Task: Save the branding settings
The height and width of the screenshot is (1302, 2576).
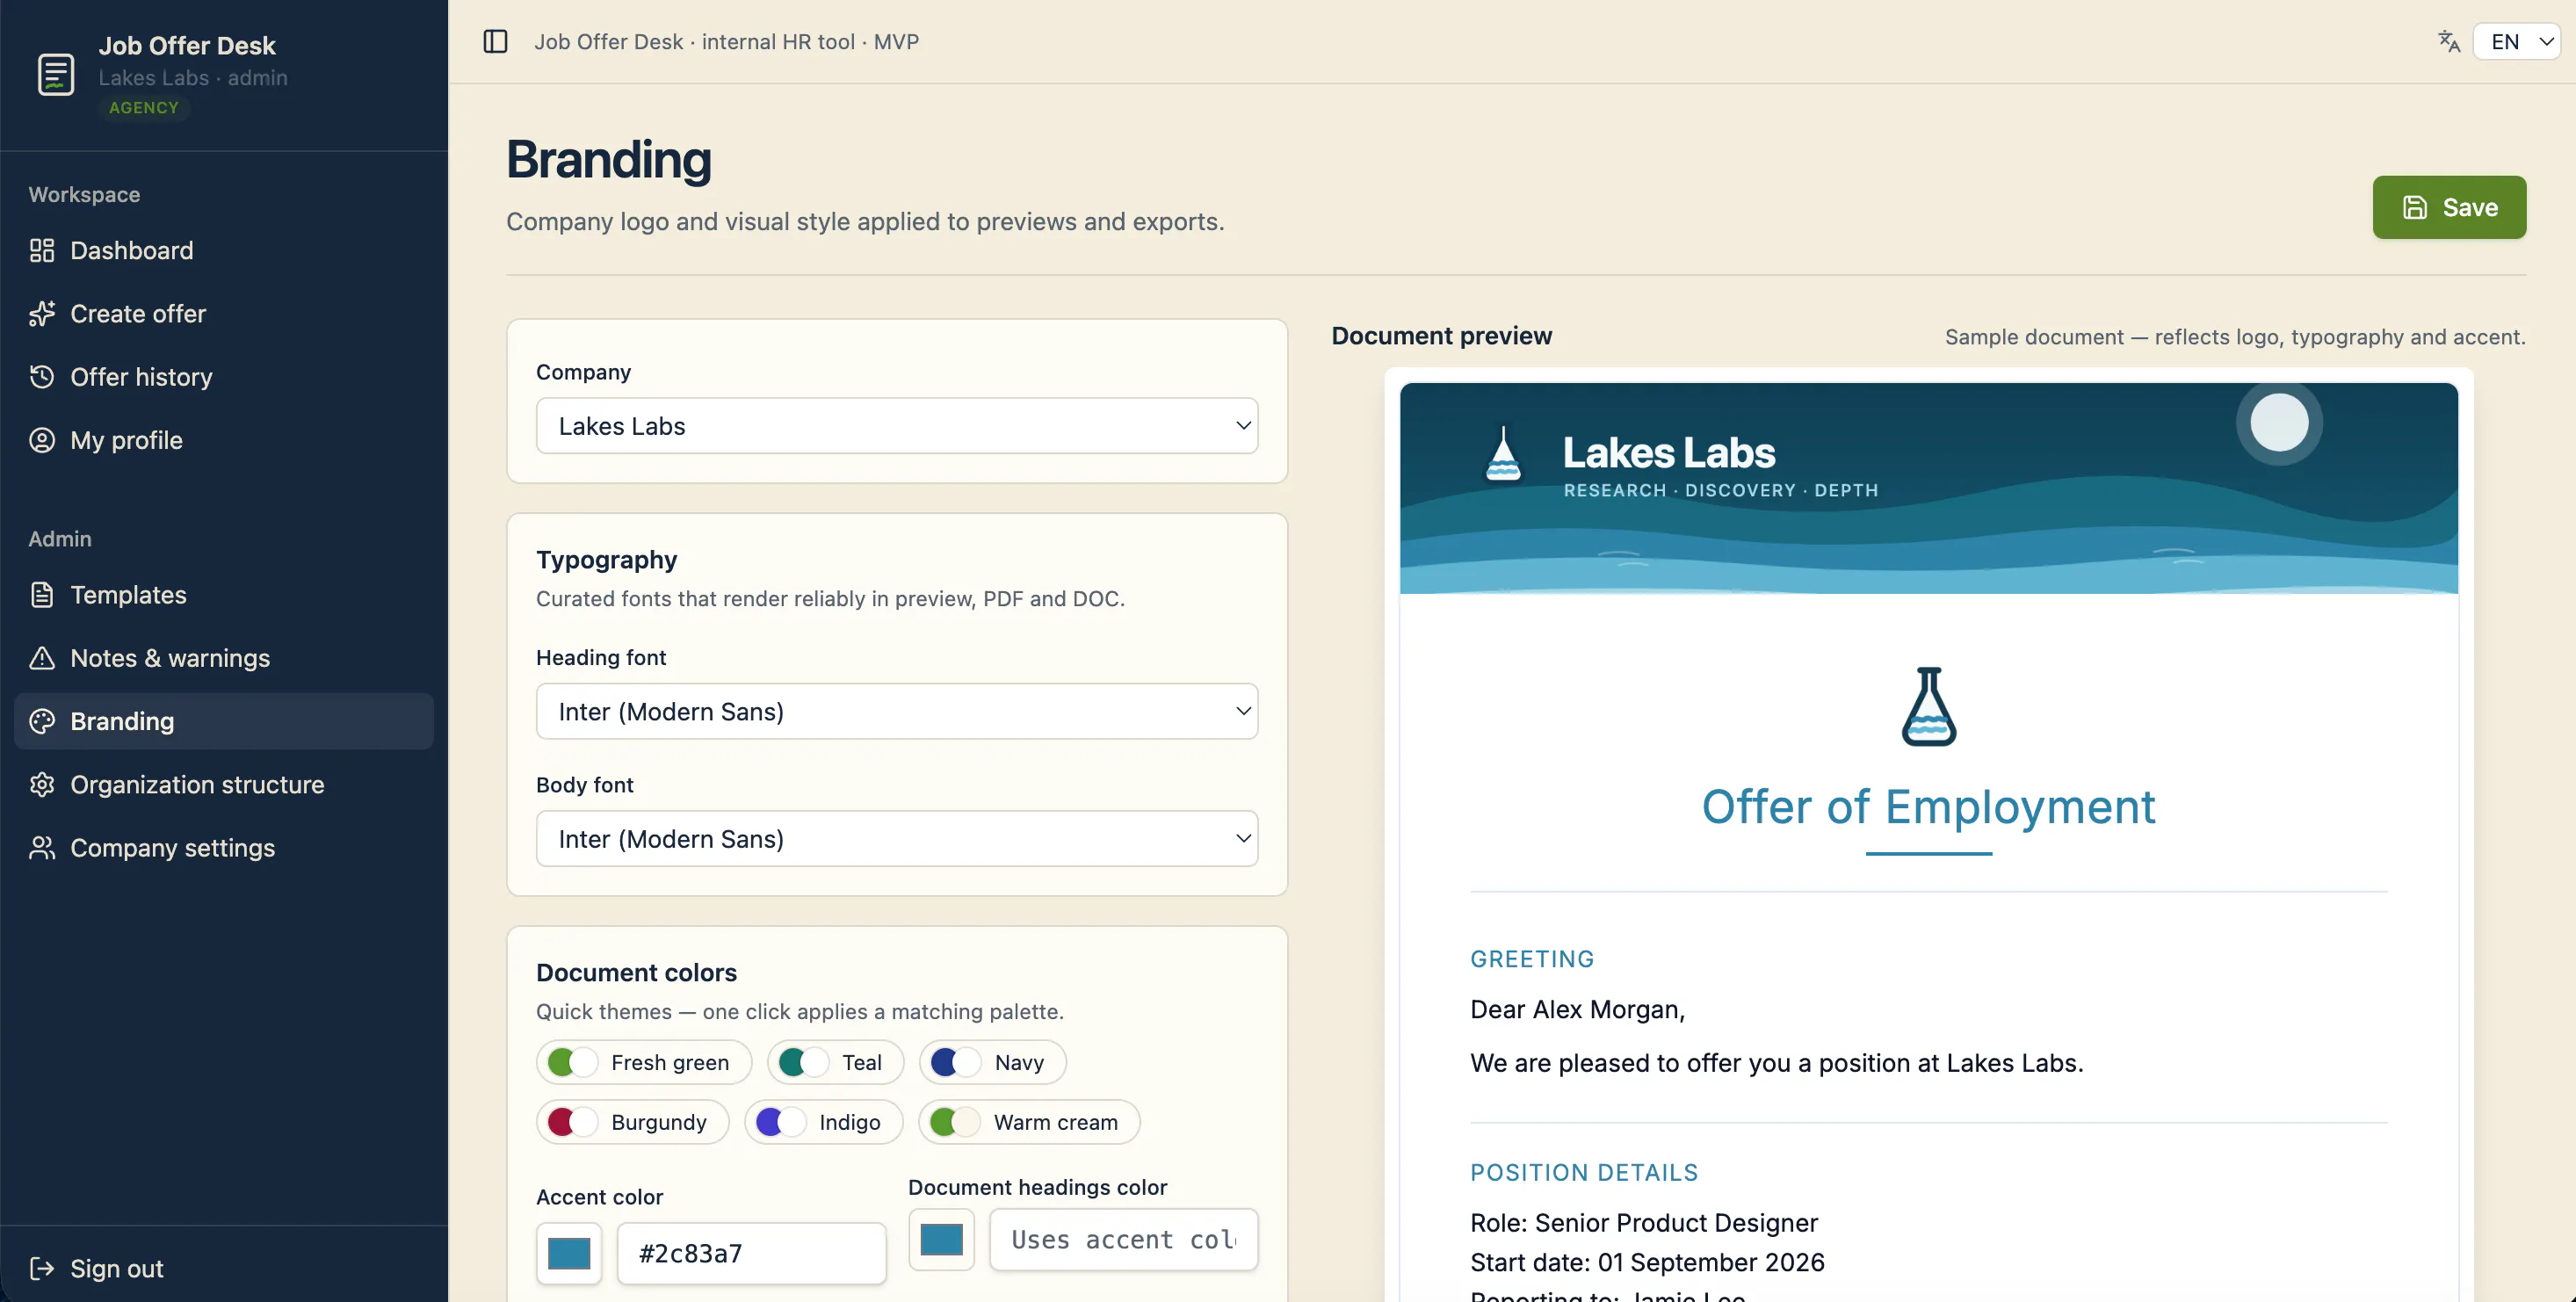Action: (x=2449, y=207)
